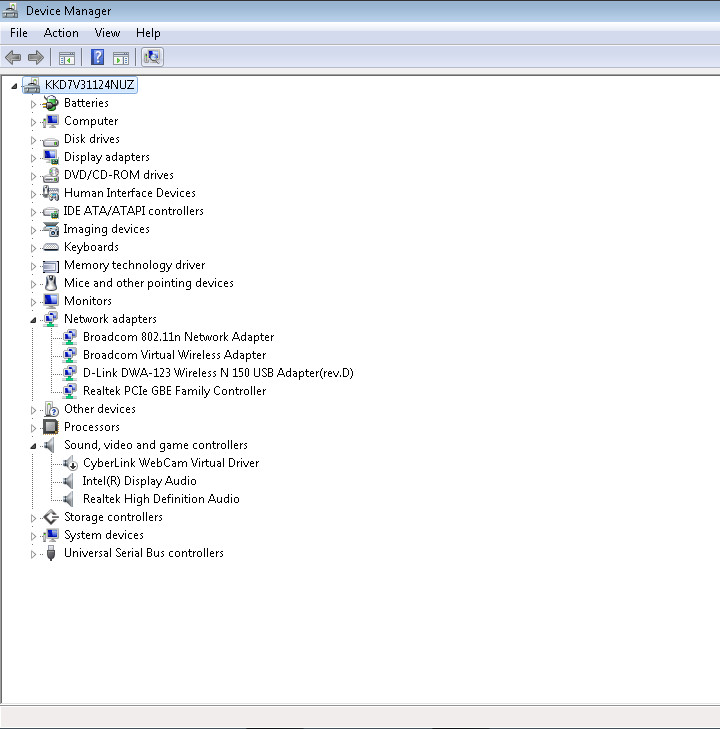Click the Back arrow toolbar icon

click(13, 58)
